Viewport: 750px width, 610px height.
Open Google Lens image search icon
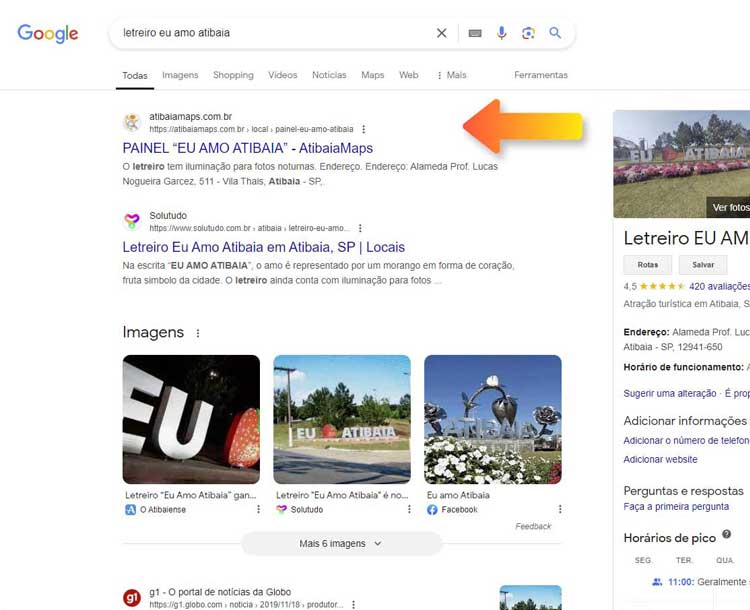point(528,33)
